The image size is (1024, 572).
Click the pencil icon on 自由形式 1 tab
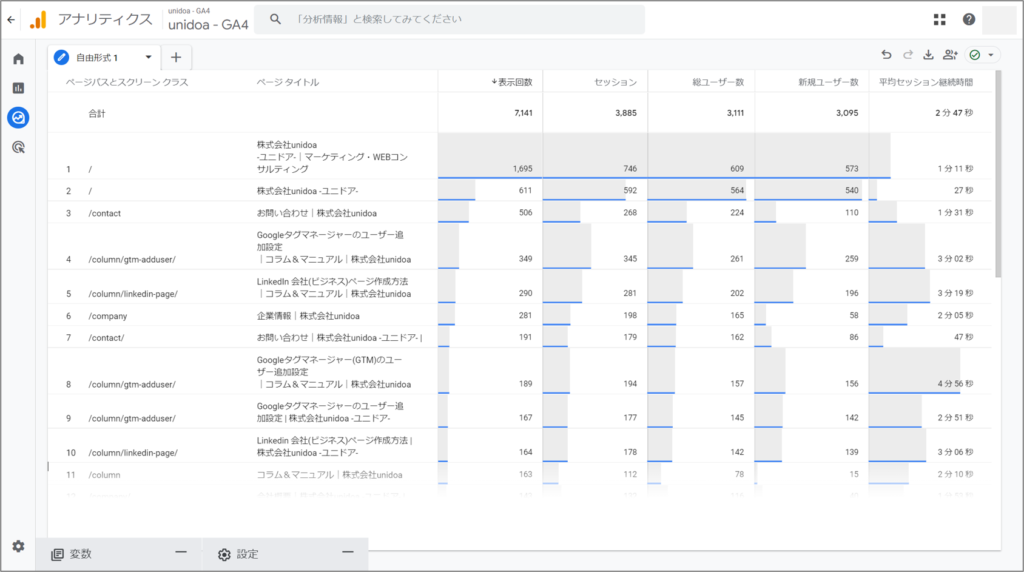pos(61,57)
